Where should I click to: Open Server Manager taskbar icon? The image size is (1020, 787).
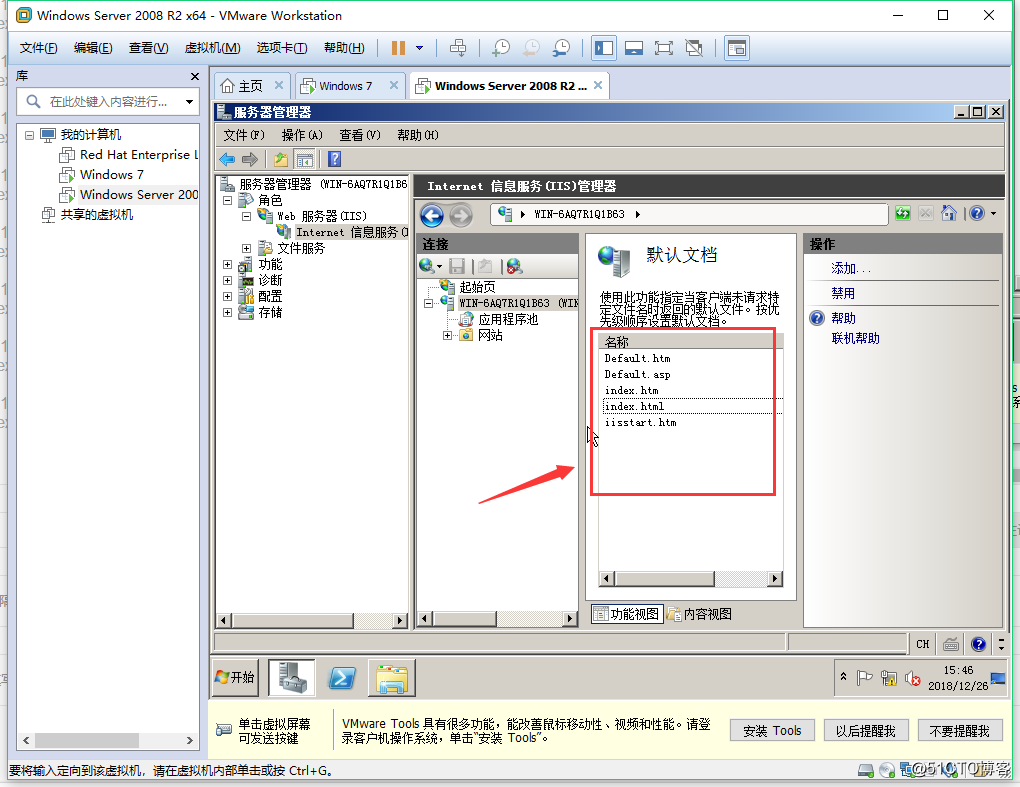click(292, 678)
